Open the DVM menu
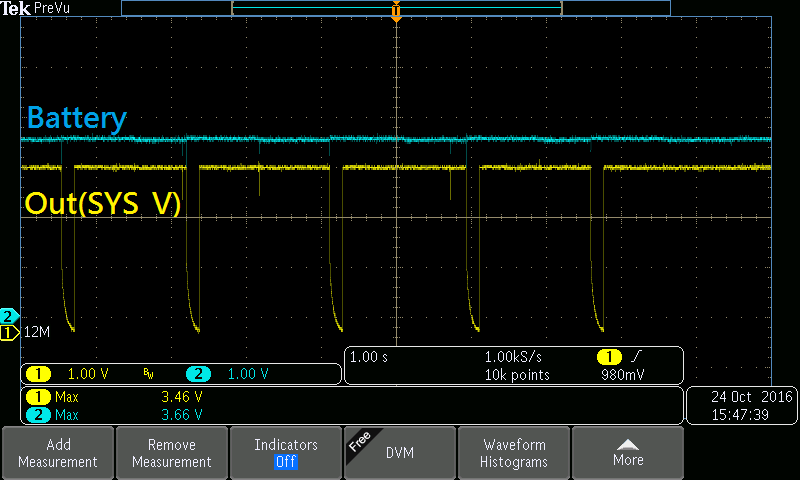 [x=400, y=453]
